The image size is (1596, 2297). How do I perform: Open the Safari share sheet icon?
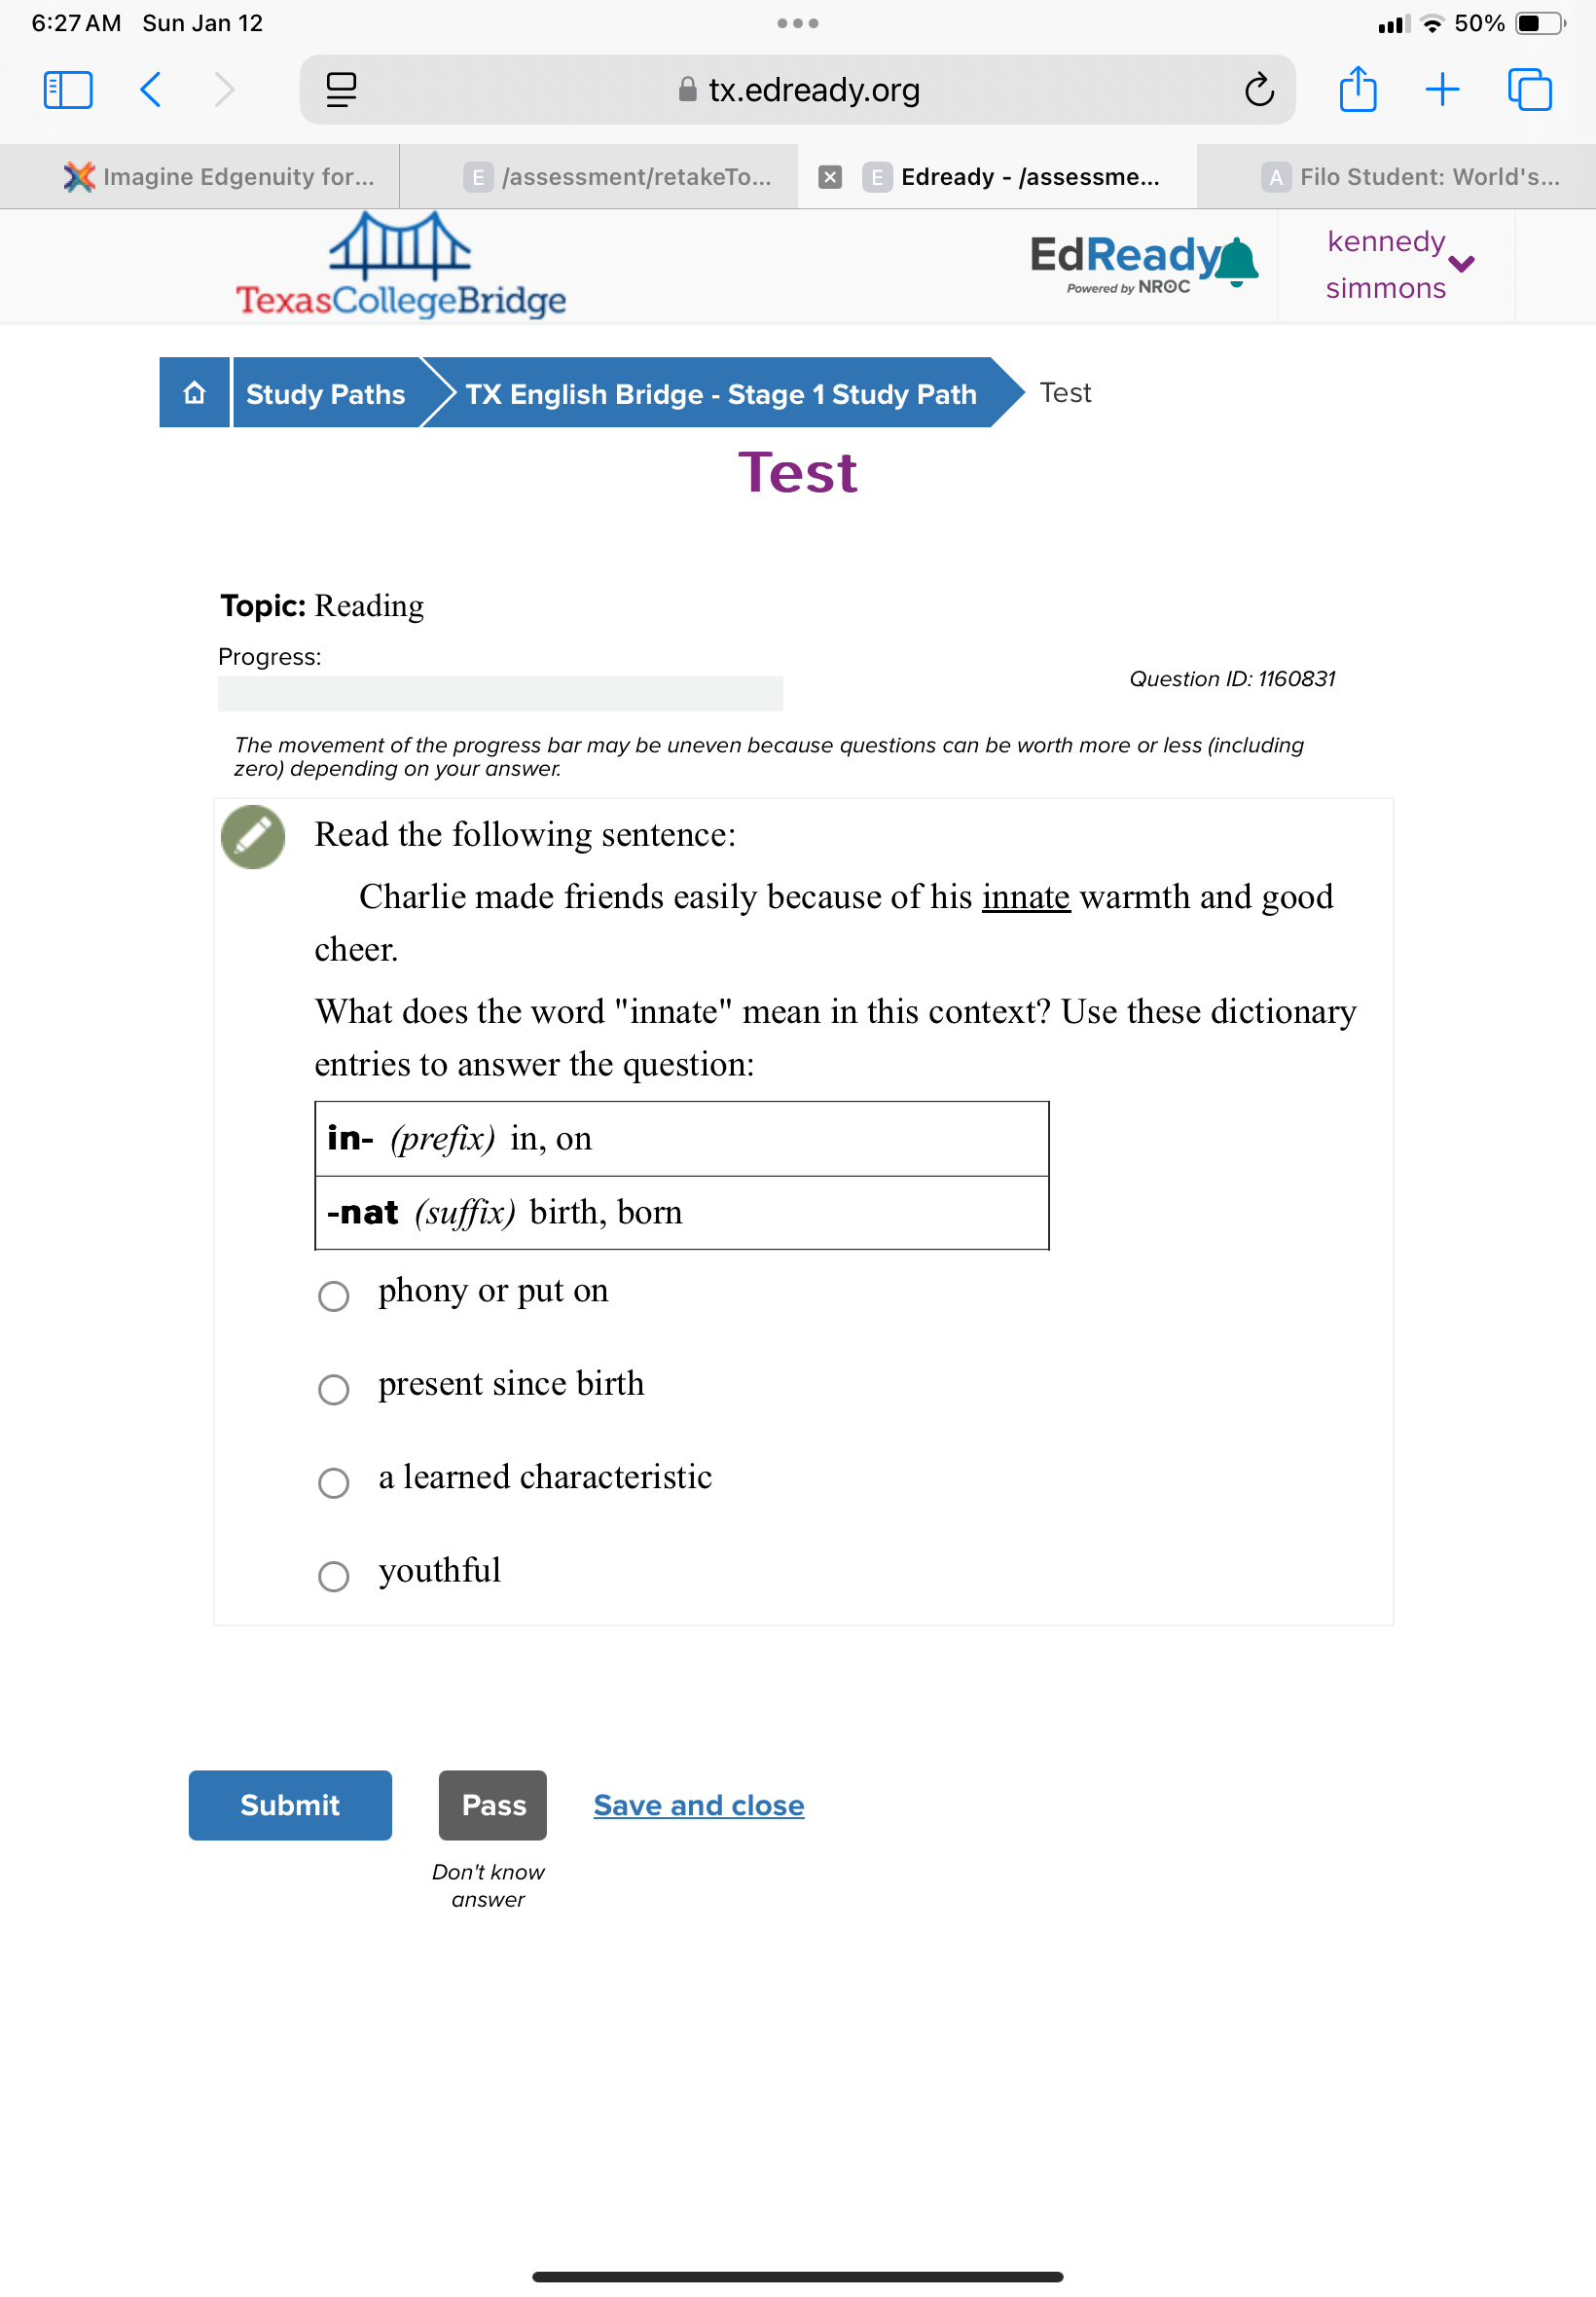(1357, 90)
